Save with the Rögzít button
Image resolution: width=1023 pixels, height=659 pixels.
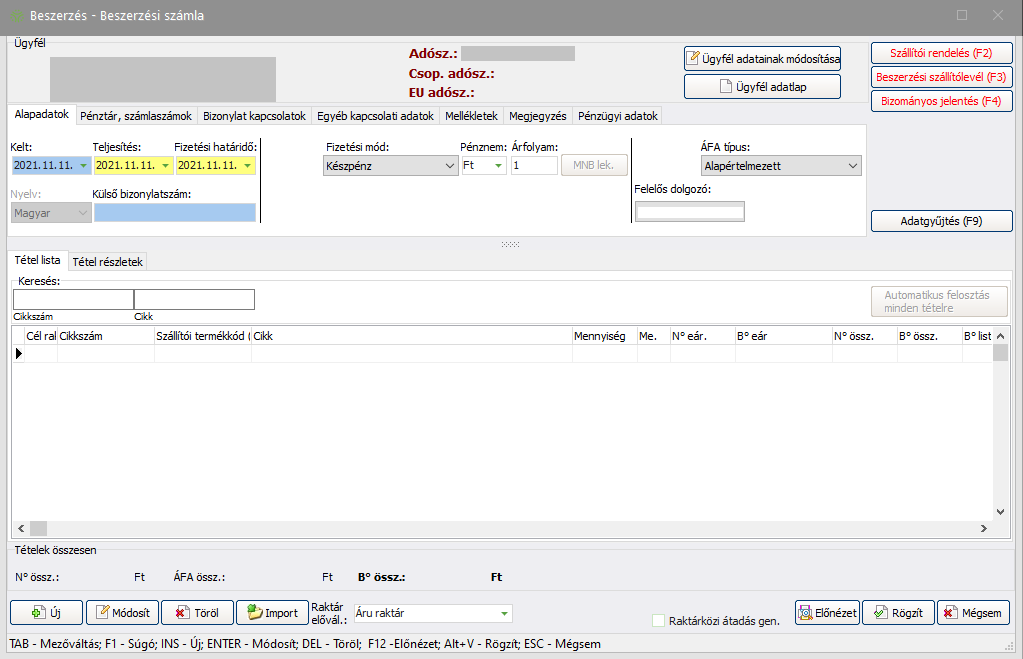point(897,612)
